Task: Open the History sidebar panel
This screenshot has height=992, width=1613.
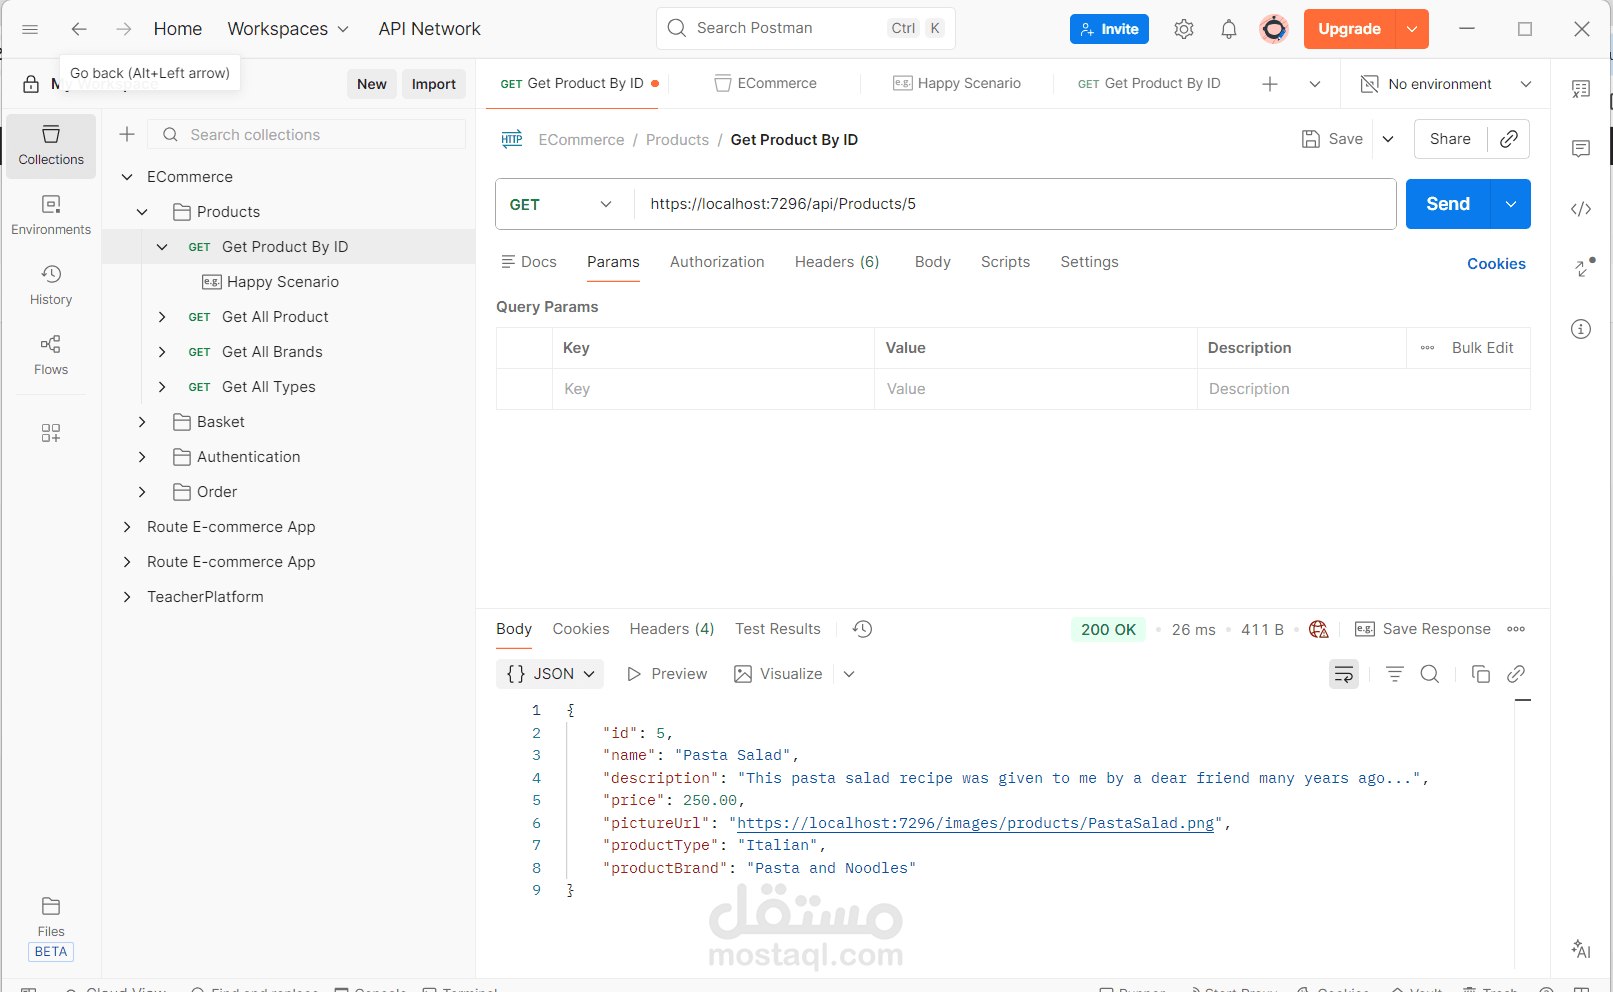Action: pyautogui.click(x=51, y=286)
